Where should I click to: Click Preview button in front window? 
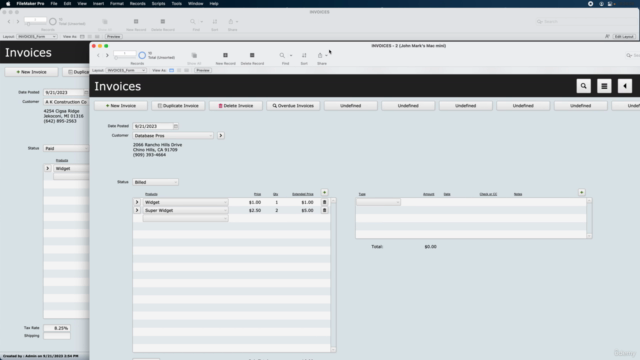(x=202, y=70)
